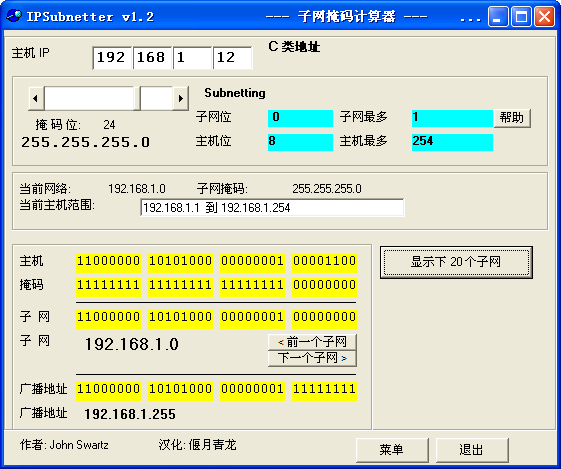Image resolution: width=561 pixels, height=469 pixels.
Task: Go to previous subnet with 前一个子网
Action: pyautogui.click(x=312, y=342)
